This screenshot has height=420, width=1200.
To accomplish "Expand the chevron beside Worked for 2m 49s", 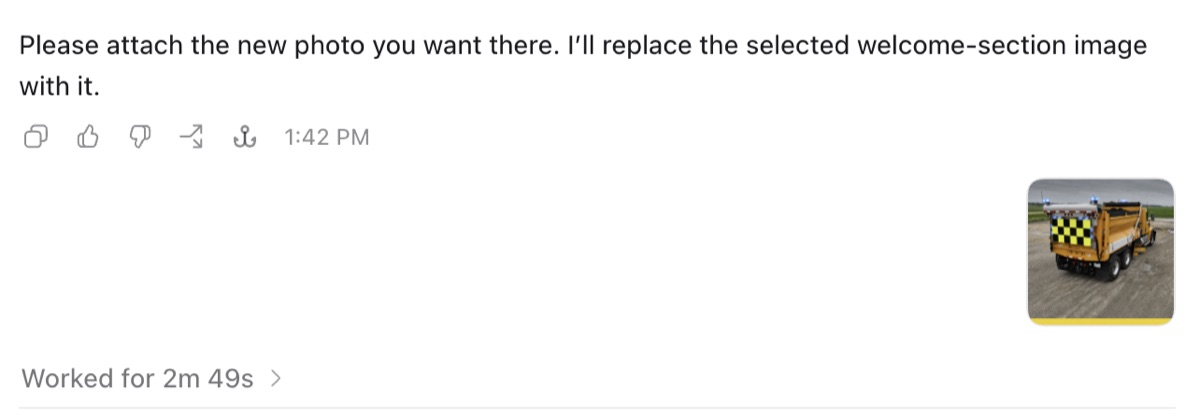I will point(276,379).
